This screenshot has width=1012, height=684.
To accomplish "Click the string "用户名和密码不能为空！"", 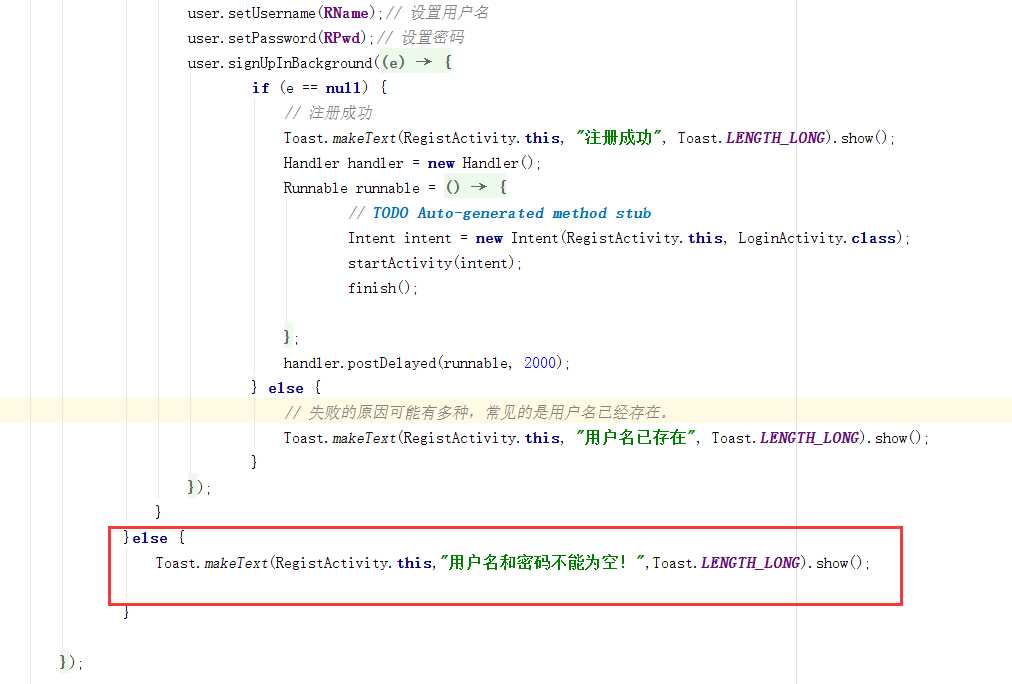I will pyautogui.click(x=543, y=563).
